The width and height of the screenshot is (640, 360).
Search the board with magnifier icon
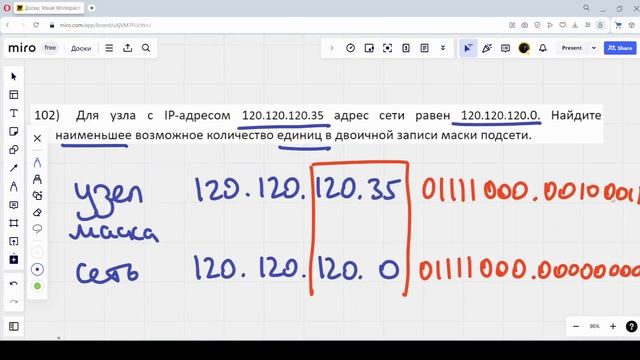(x=146, y=48)
